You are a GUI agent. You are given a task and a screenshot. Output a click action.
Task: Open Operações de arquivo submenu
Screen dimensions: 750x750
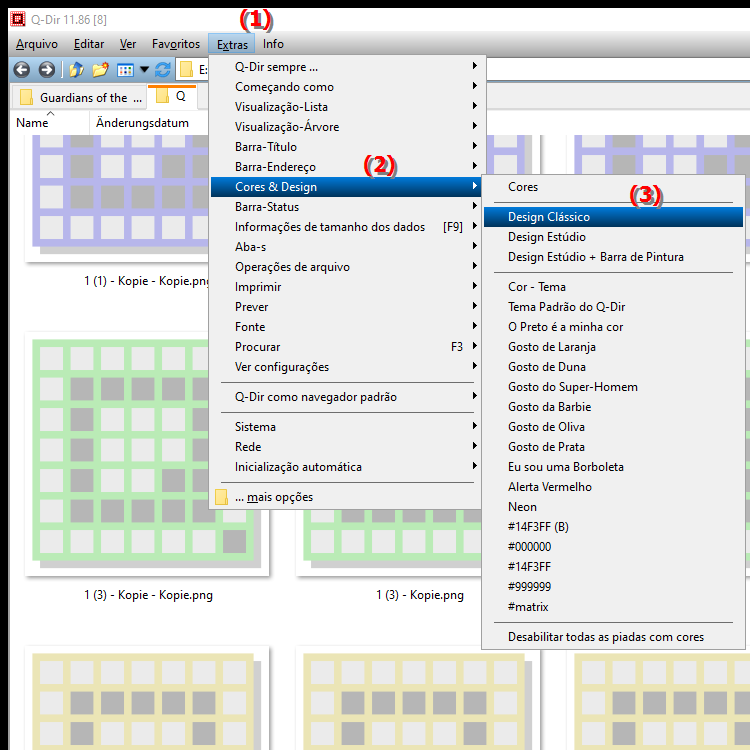(x=346, y=267)
